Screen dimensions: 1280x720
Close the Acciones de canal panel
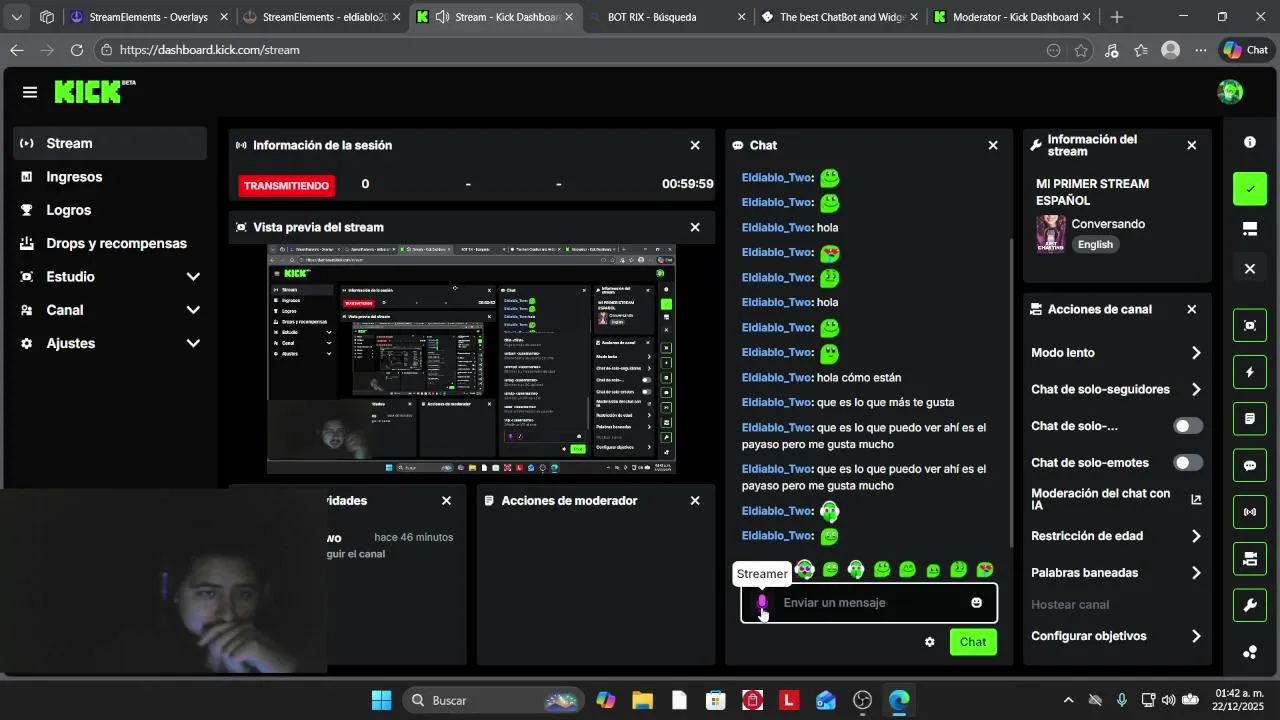pyautogui.click(x=1191, y=309)
